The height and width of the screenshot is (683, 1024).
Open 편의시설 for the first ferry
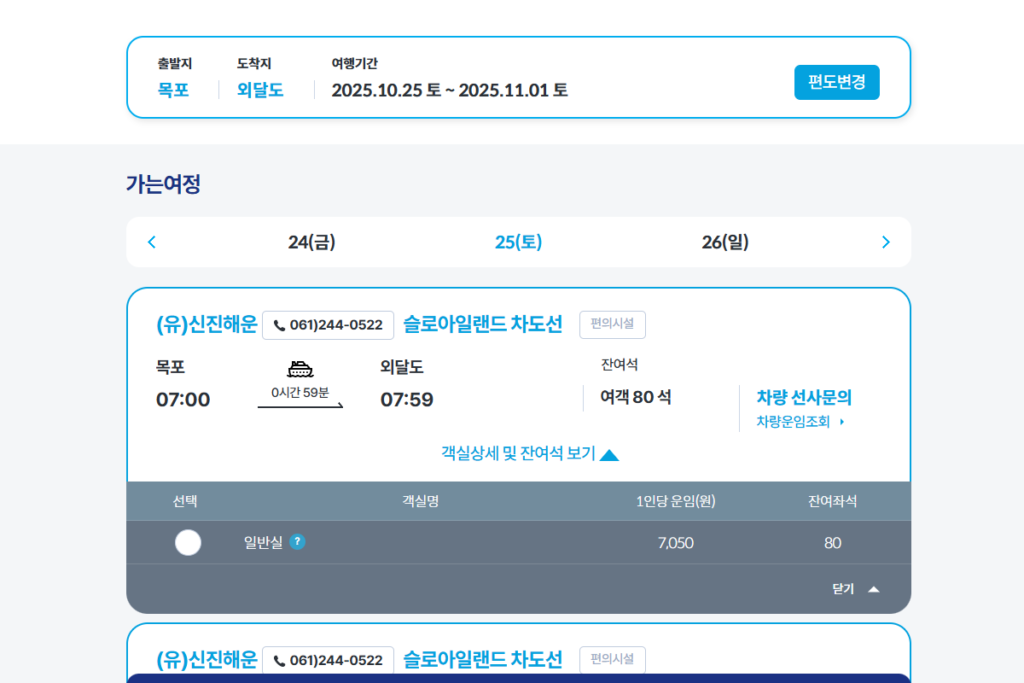tap(612, 325)
